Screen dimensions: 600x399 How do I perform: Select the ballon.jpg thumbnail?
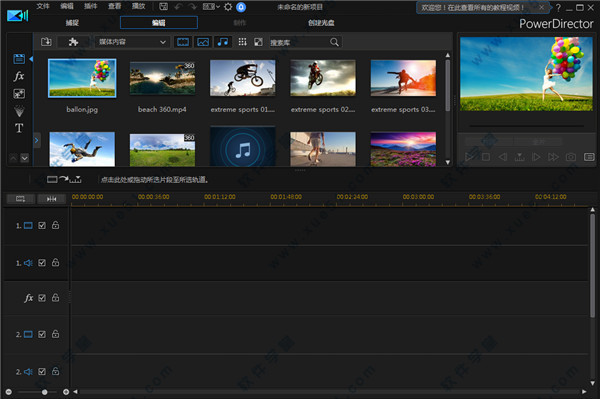point(82,78)
